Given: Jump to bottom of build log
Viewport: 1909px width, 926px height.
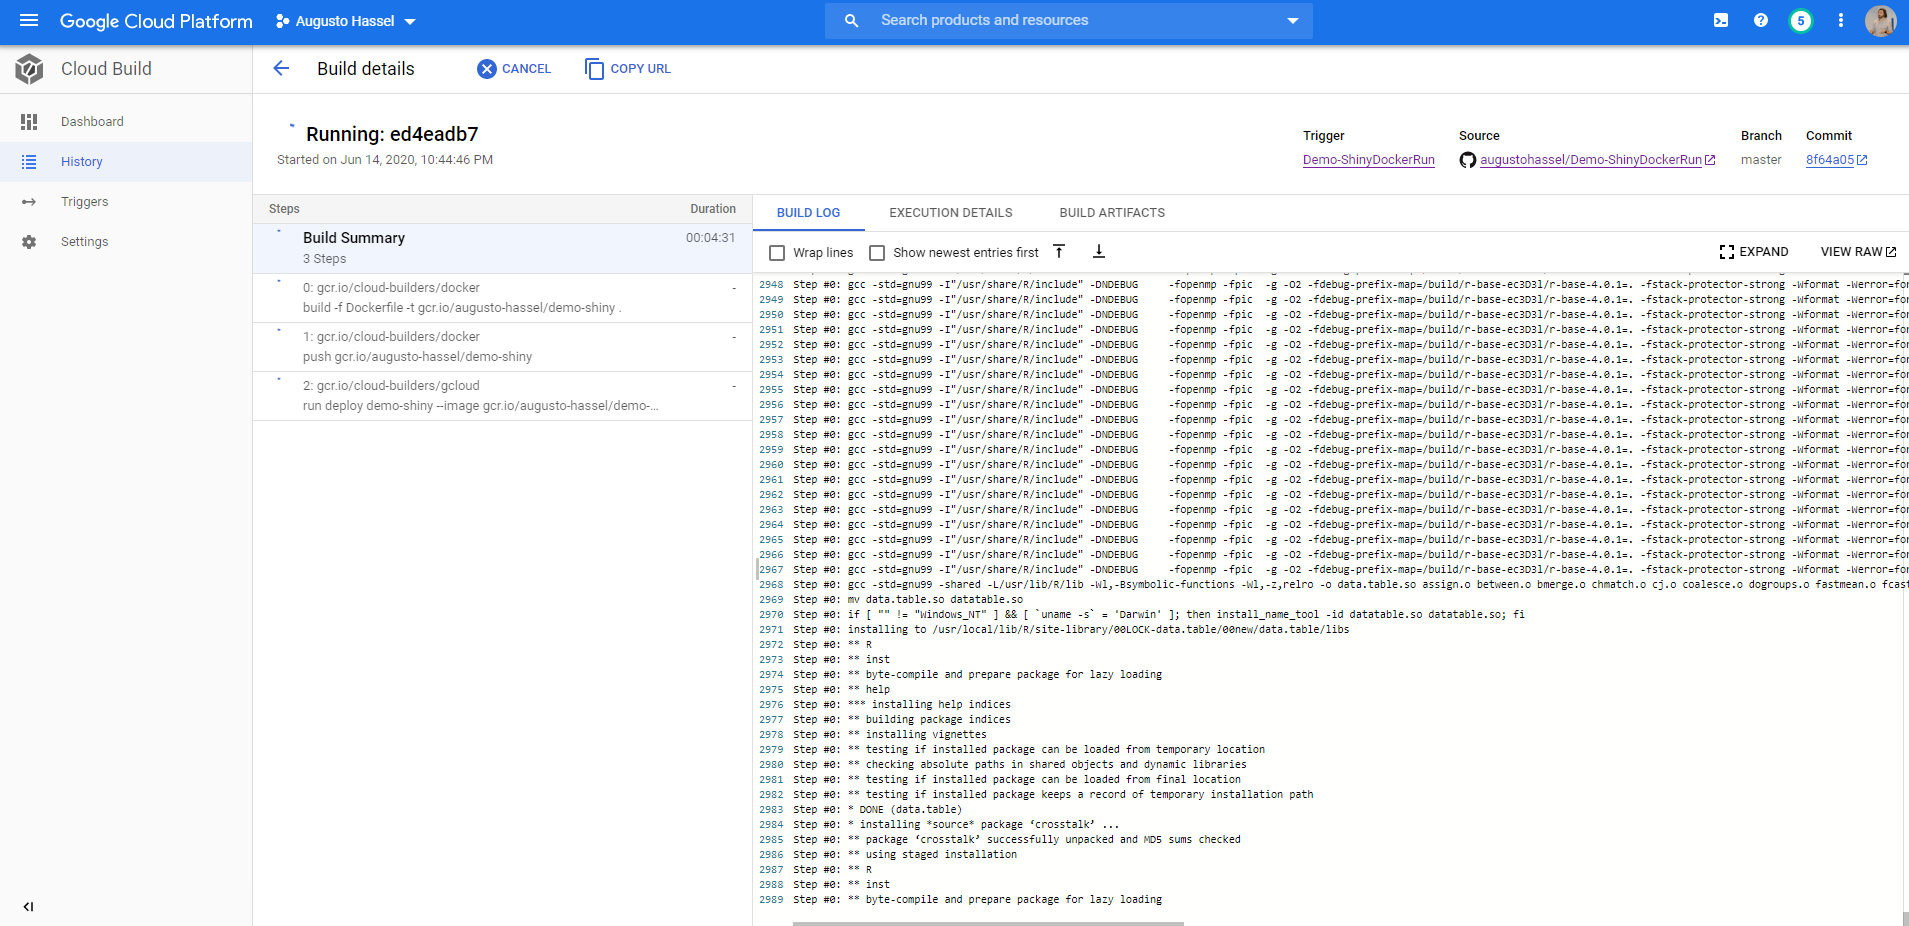Looking at the screenshot, I should tap(1098, 252).
